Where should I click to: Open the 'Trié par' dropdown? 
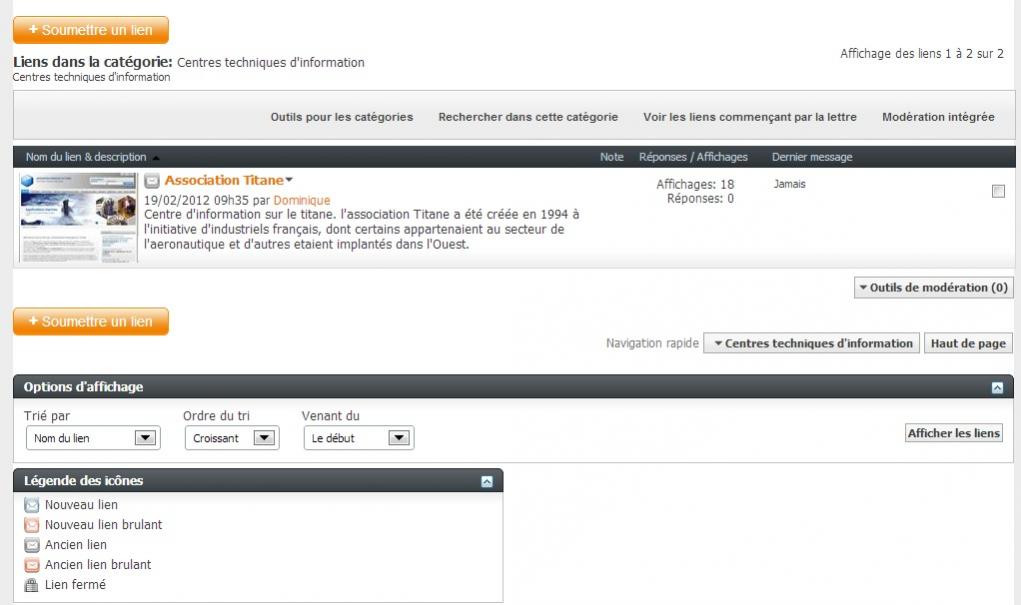(x=92, y=438)
